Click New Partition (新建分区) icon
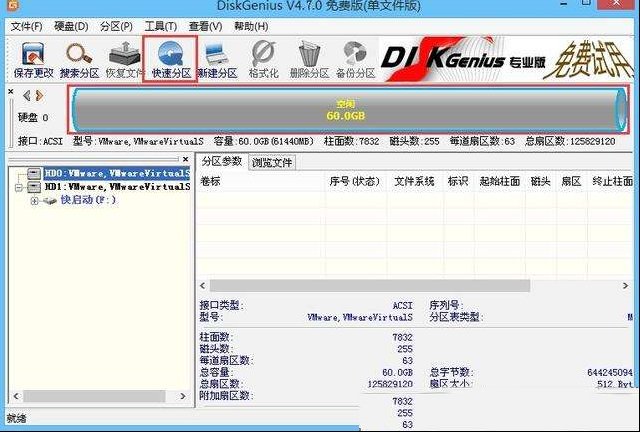 point(218,60)
